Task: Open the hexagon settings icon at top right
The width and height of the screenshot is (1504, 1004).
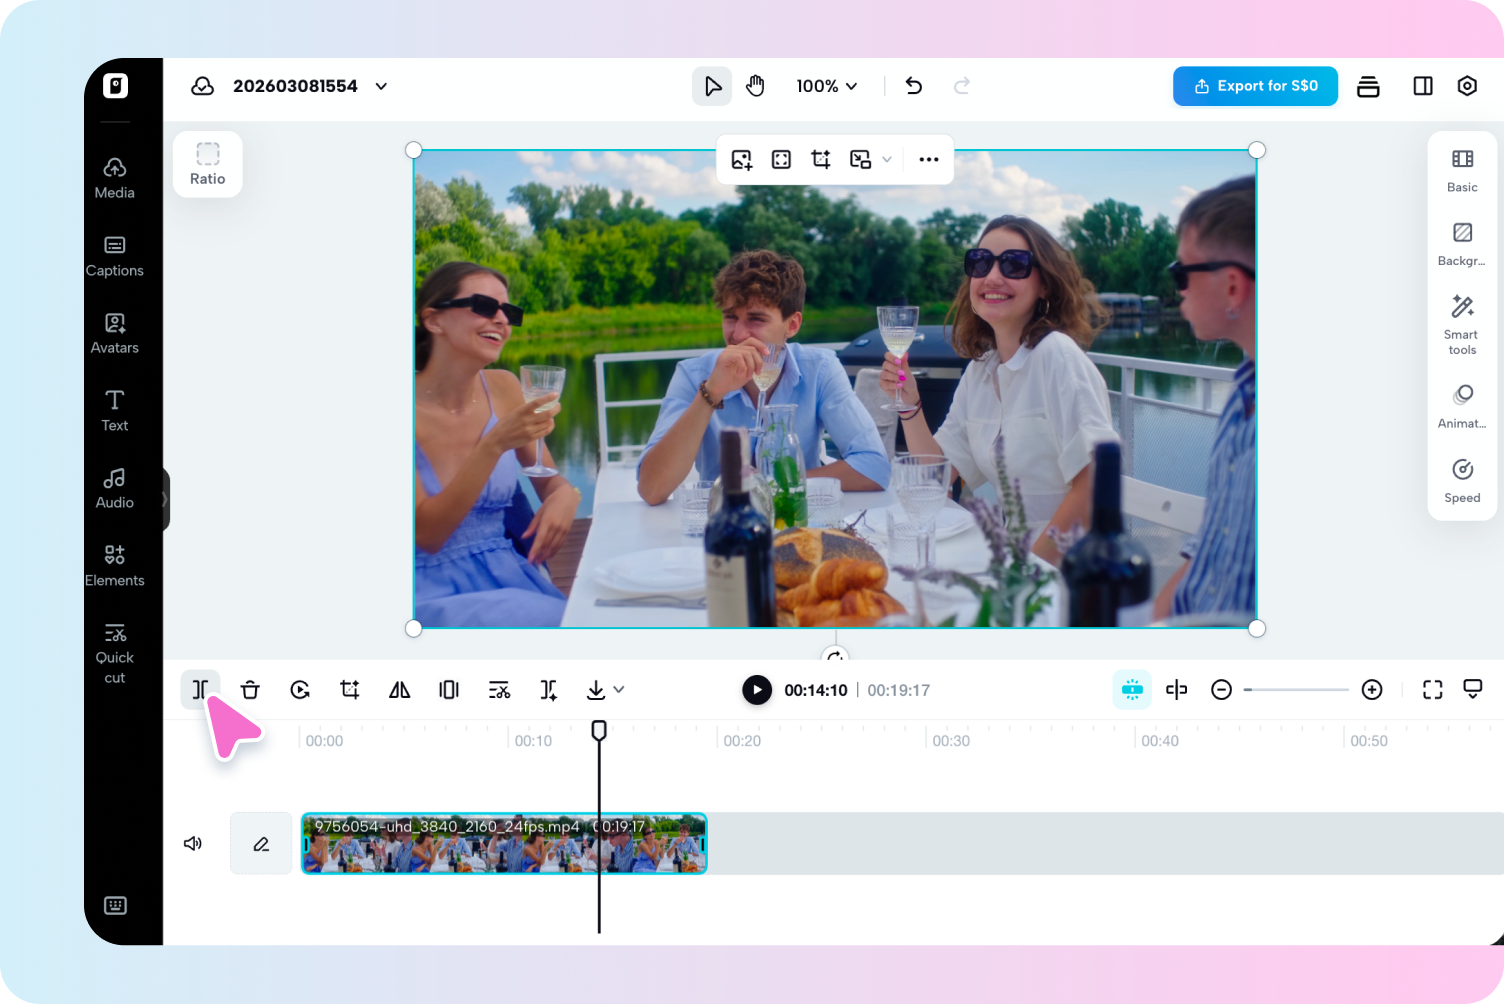Action: pos(1467,86)
